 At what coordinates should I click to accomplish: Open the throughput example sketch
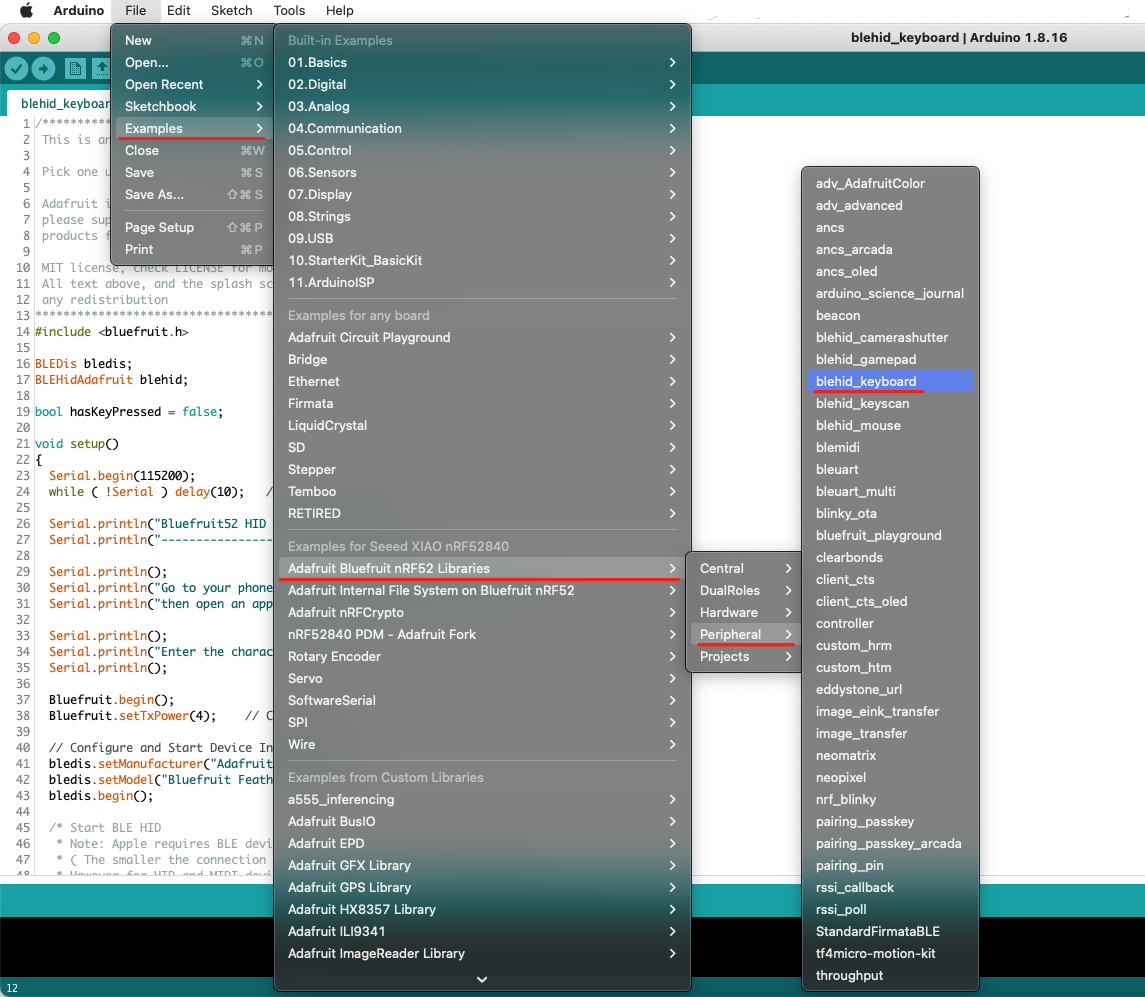890,975
